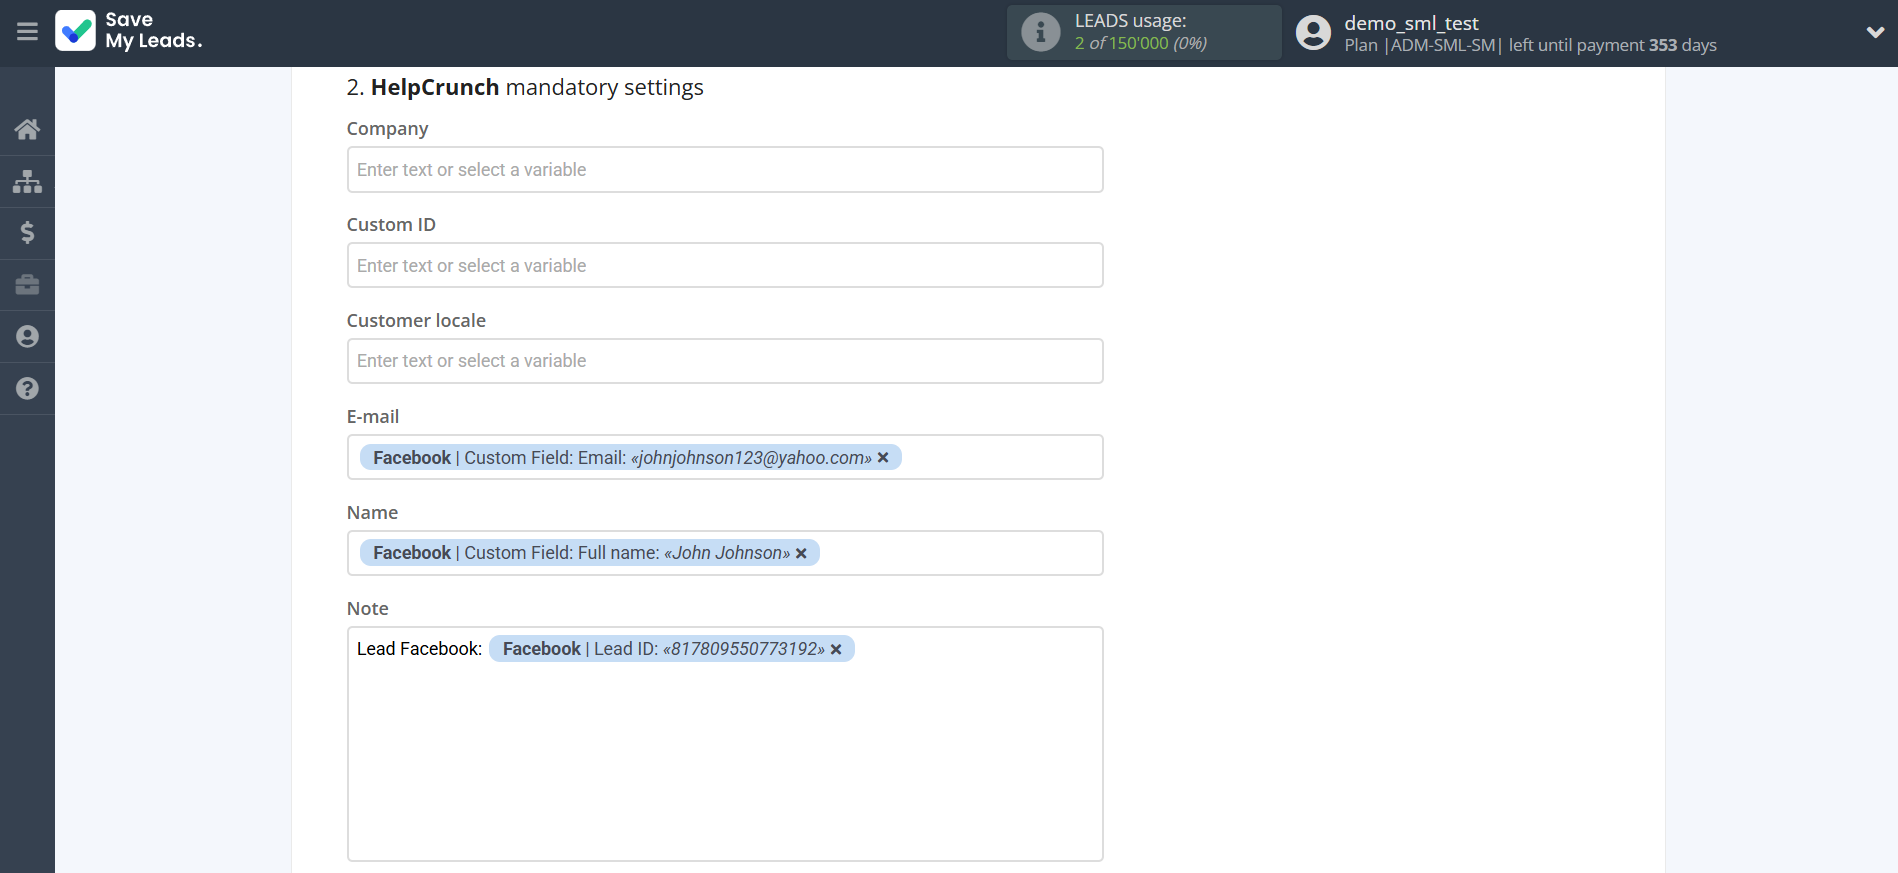This screenshot has height=873, width=1898.
Task: Click the LEADS usage info icon
Action: (1040, 32)
